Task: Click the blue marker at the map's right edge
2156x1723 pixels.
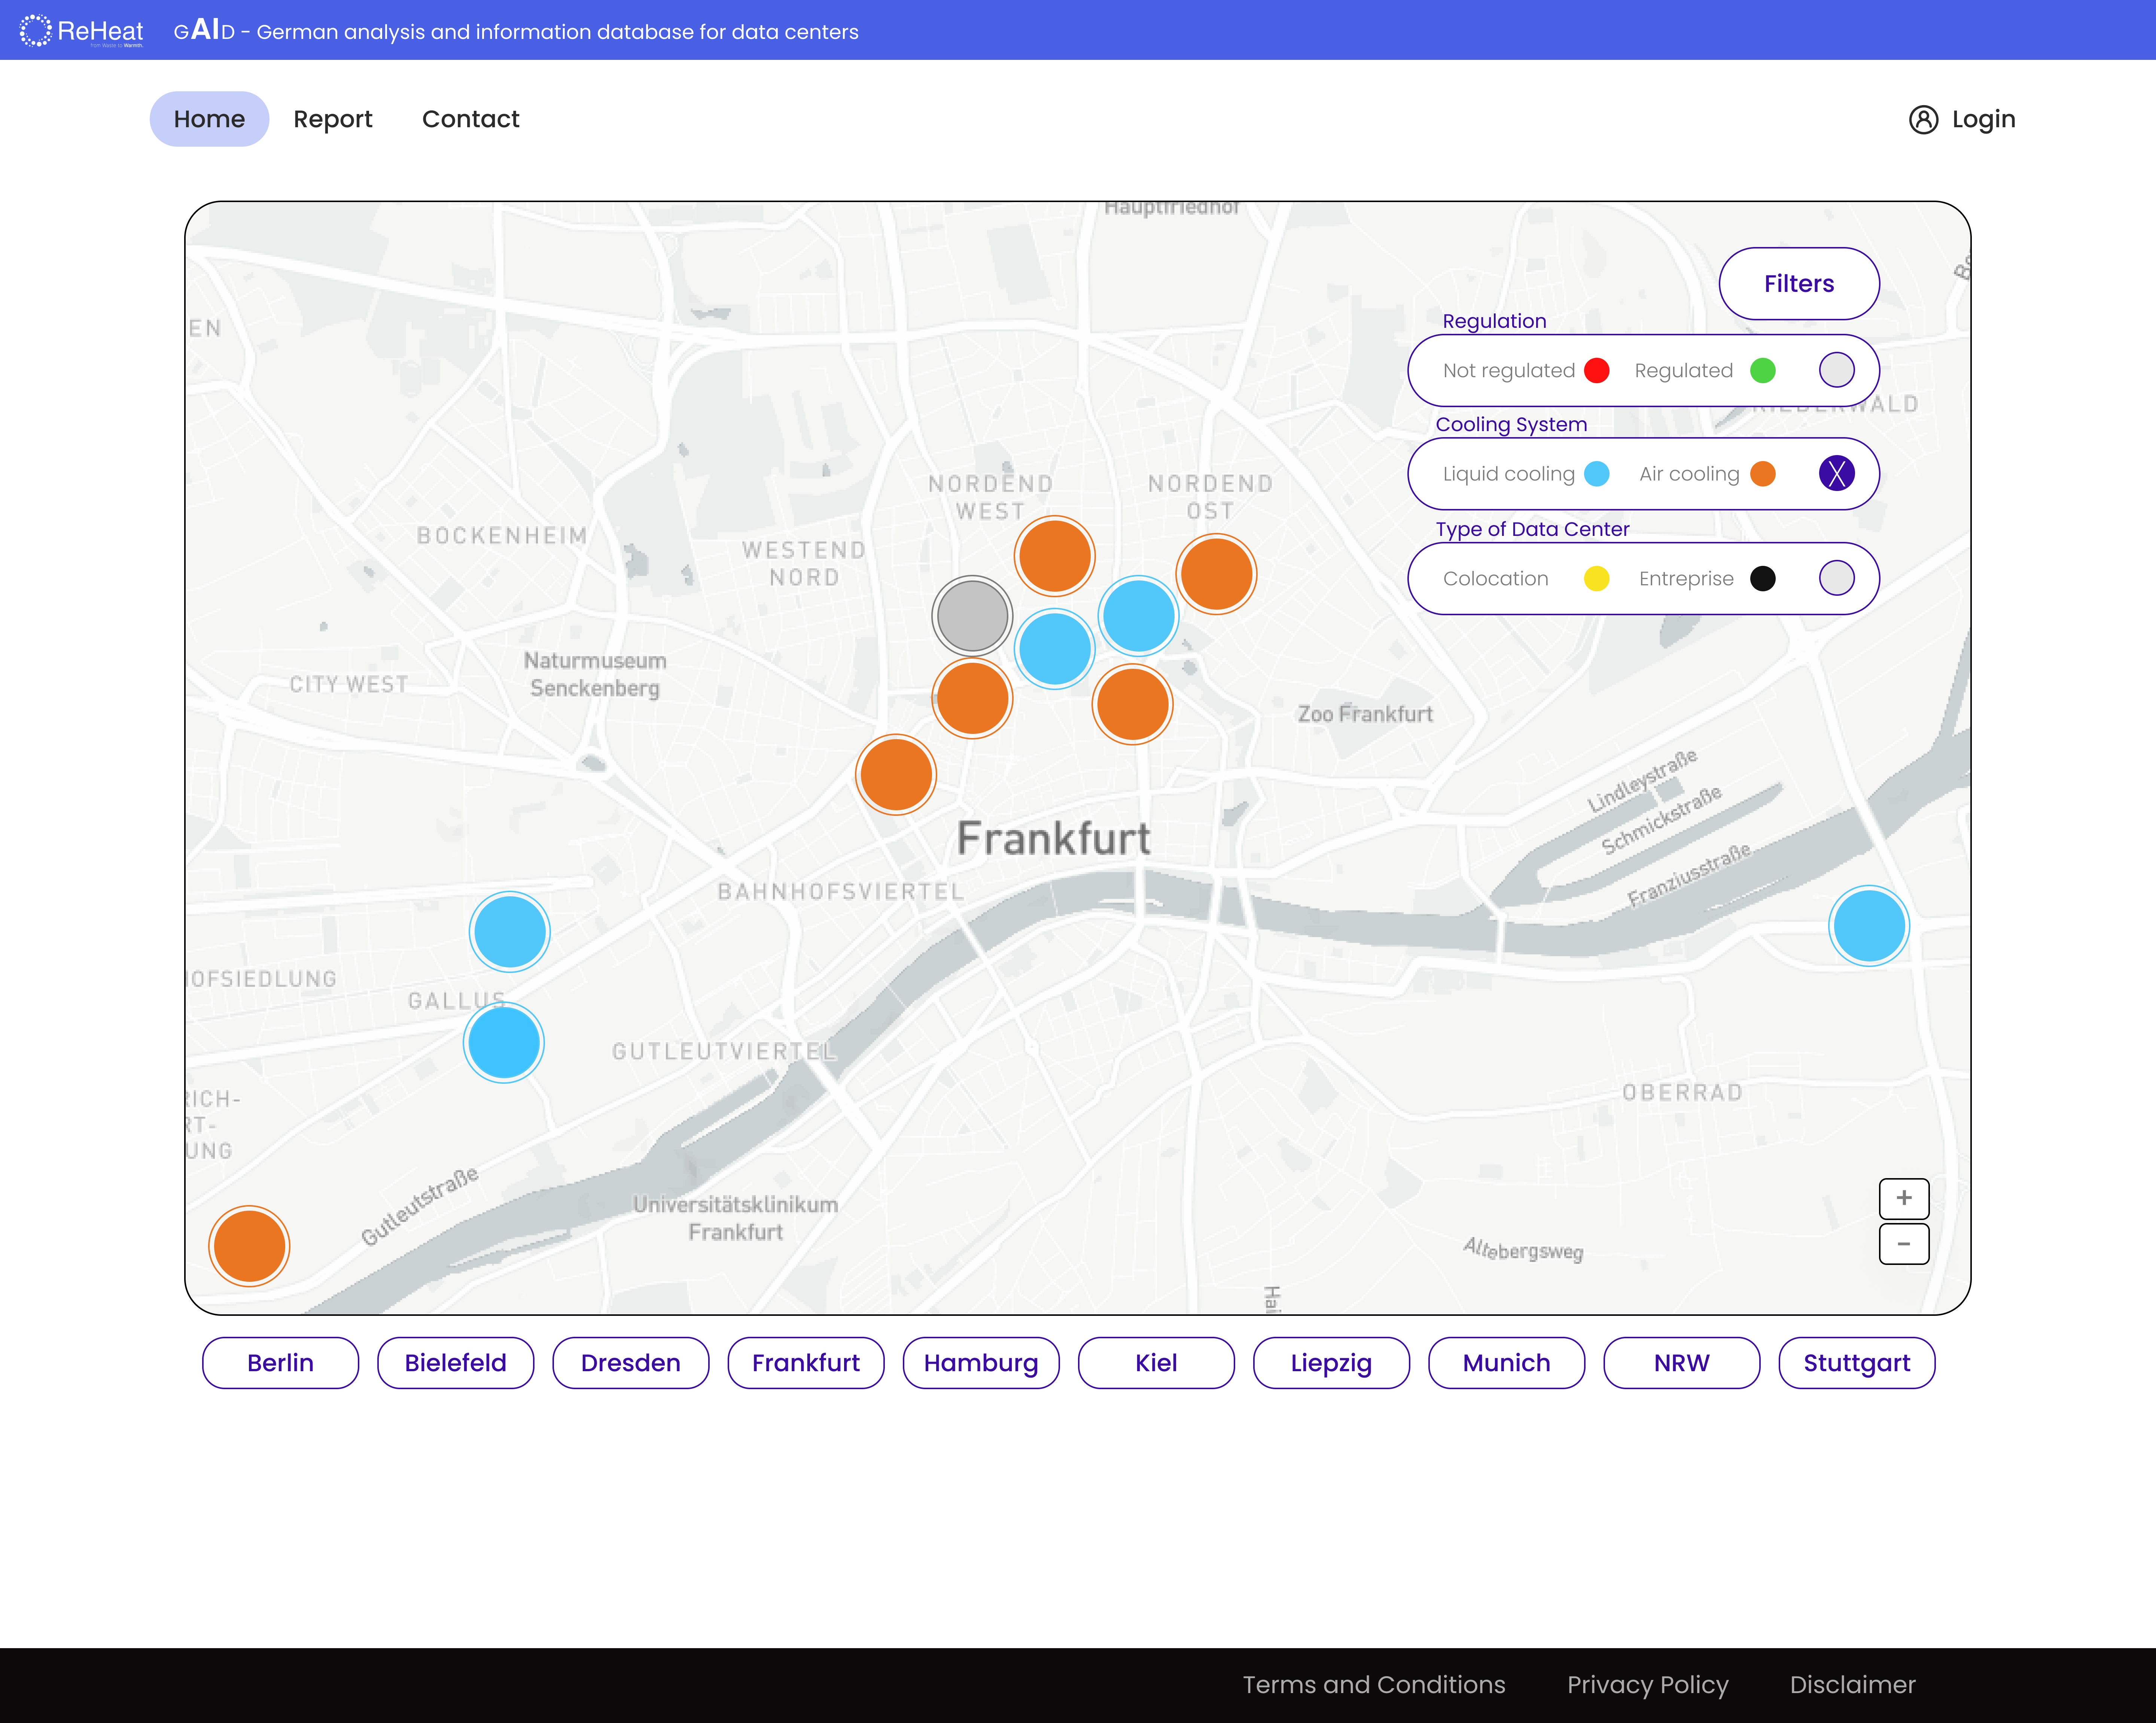Action: (1868, 926)
